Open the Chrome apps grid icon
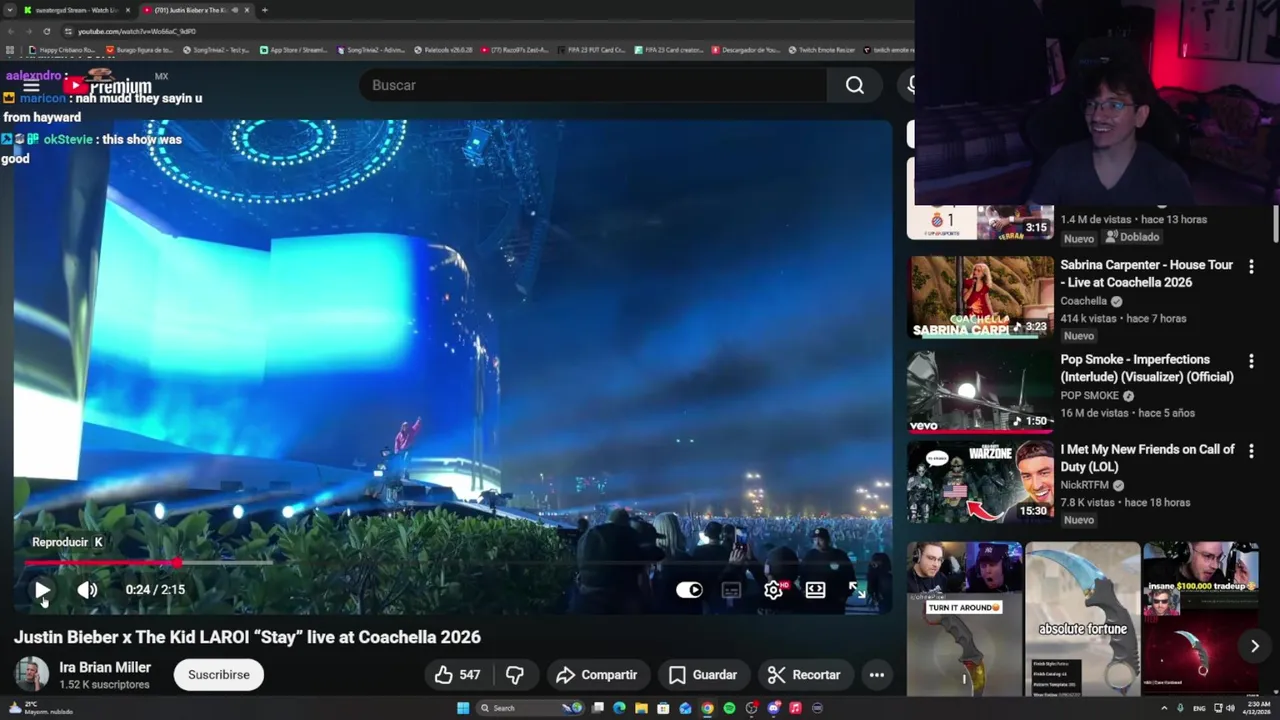Image resolution: width=1280 pixels, height=720 pixels. point(10,49)
